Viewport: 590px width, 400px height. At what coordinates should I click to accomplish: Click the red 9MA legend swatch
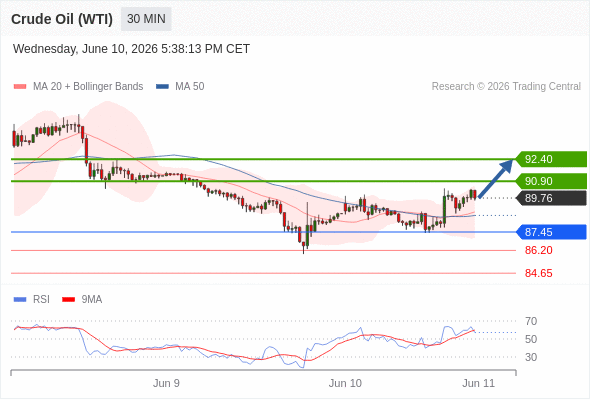[68, 300]
